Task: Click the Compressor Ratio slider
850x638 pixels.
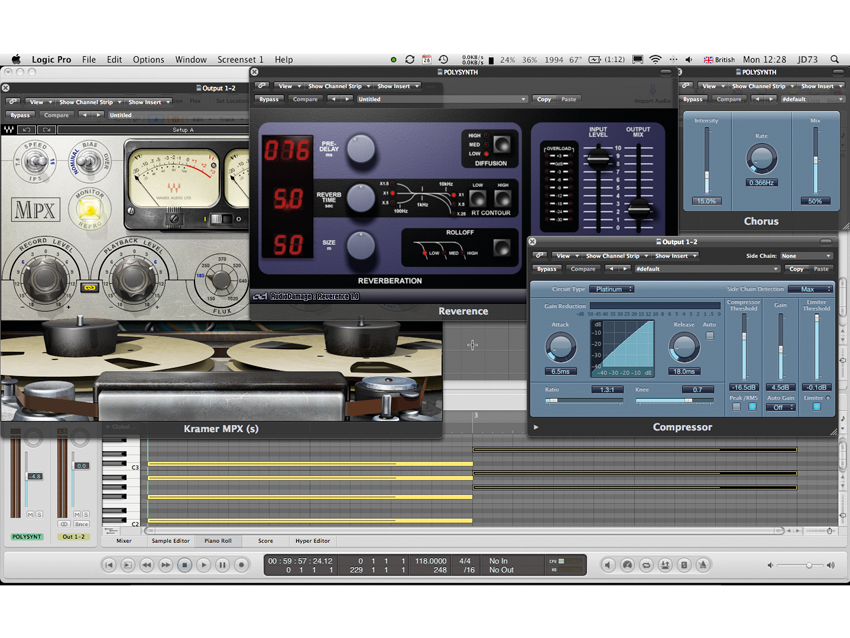Action: point(584,400)
